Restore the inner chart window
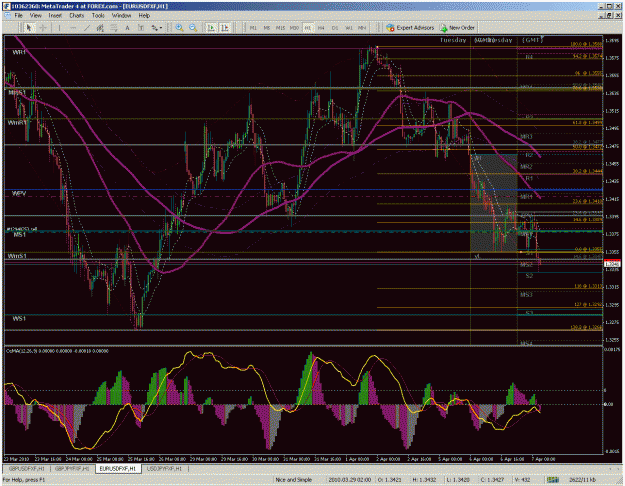Viewport: 625px width, 486px height. [x=609, y=16]
